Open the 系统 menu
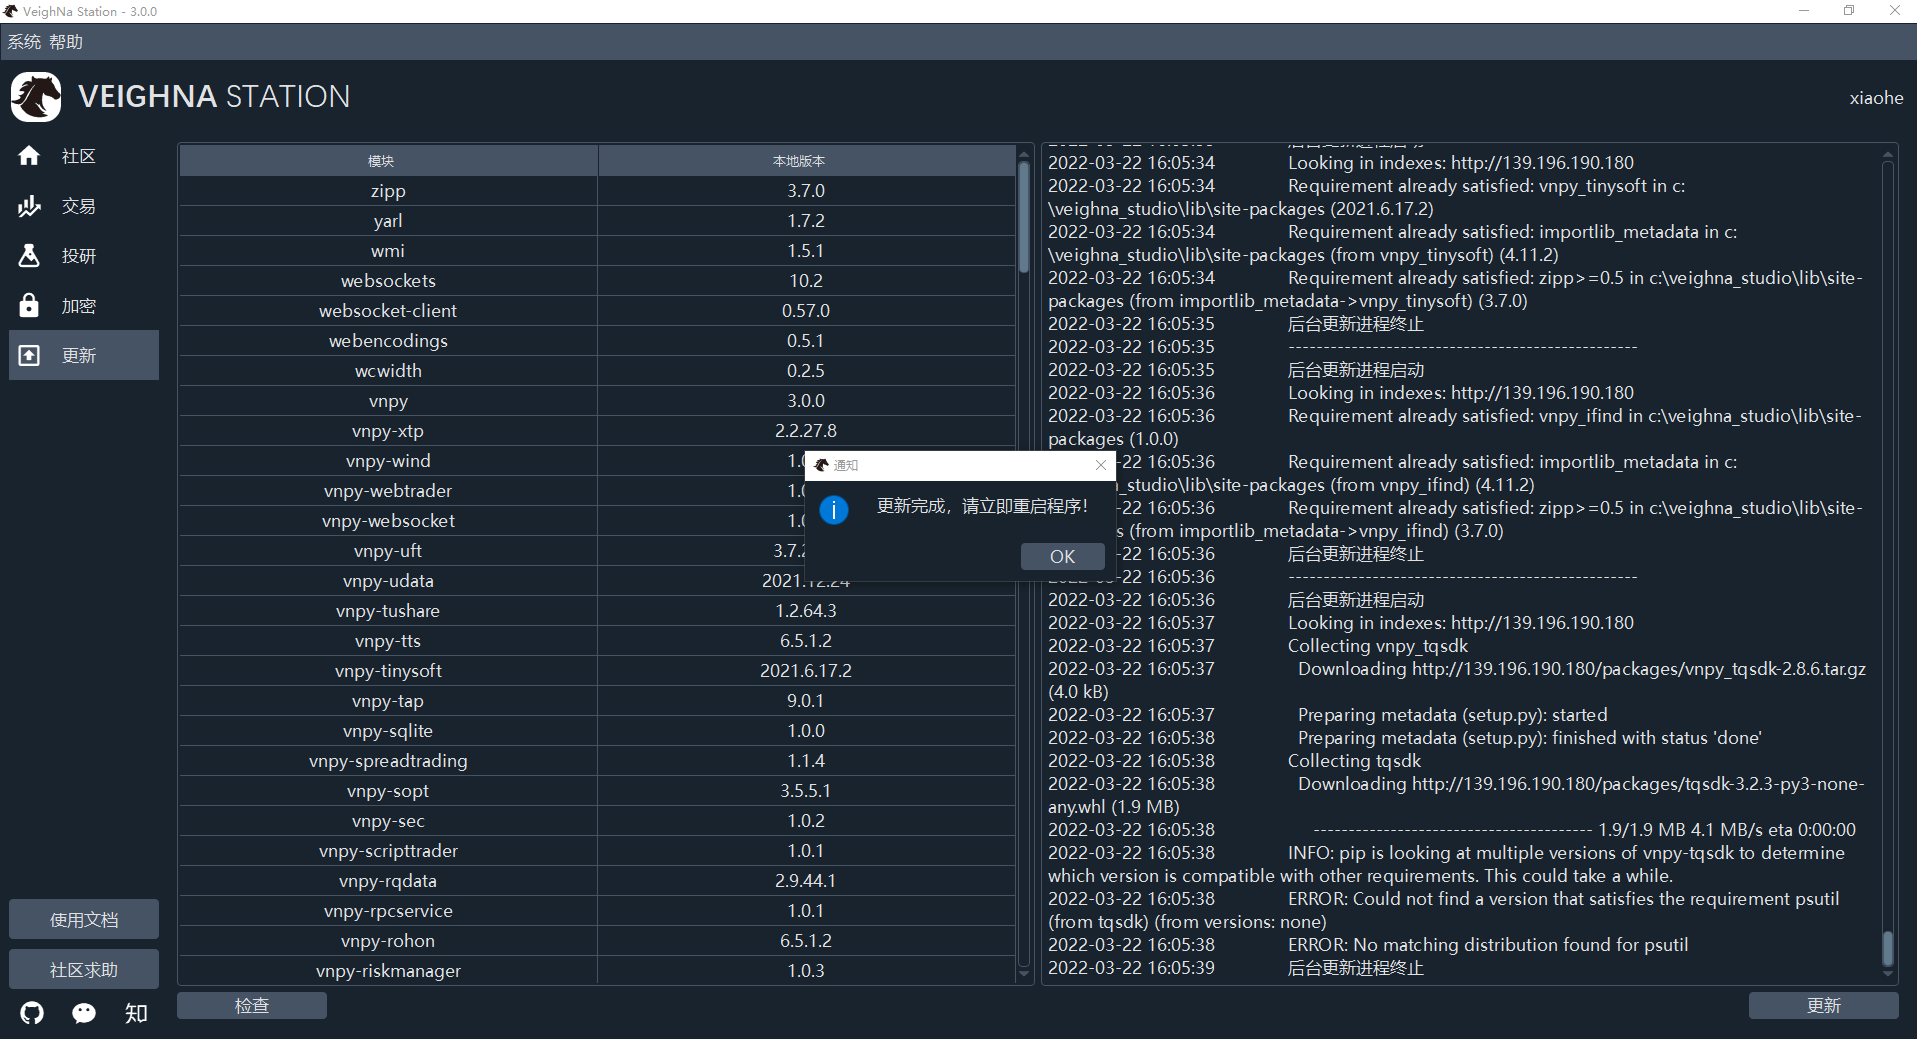The width and height of the screenshot is (1917, 1039). click(24, 42)
